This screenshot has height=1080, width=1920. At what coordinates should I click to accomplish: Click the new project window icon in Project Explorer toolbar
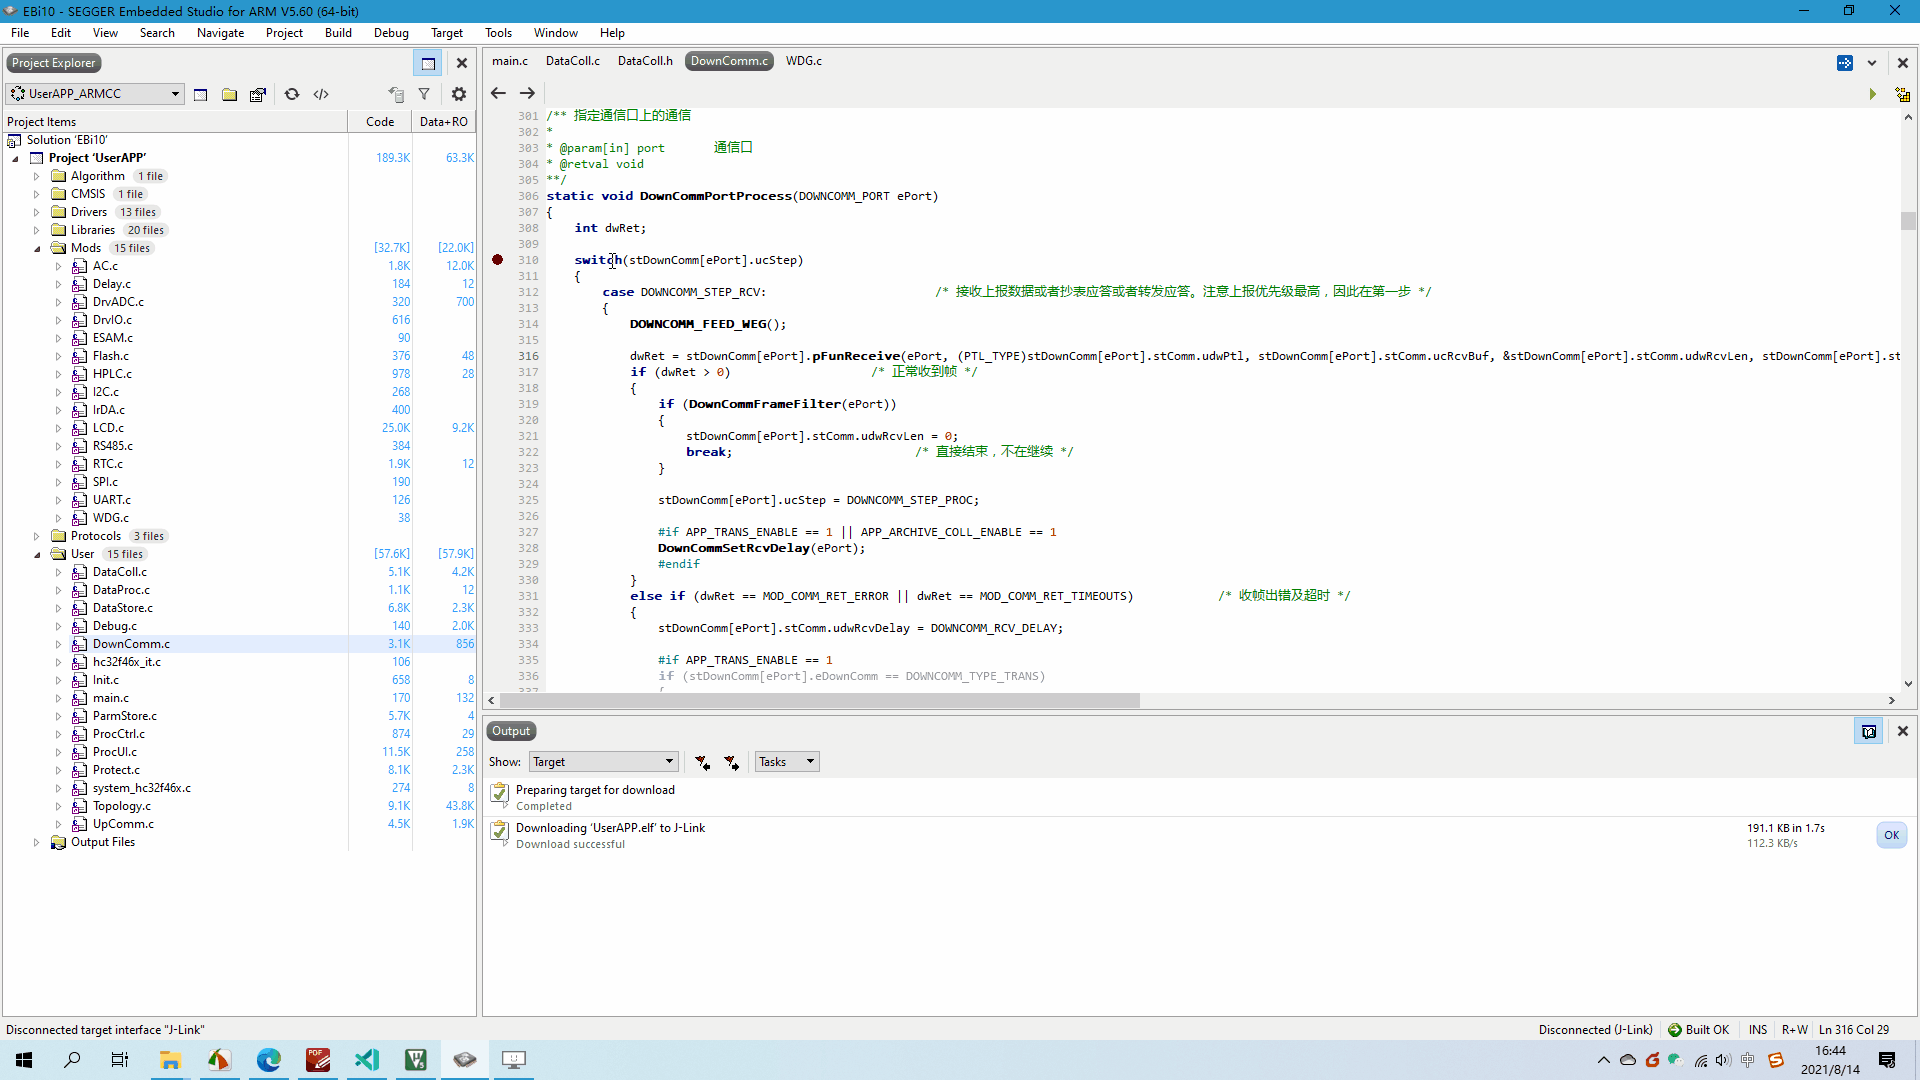pos(200,94)
